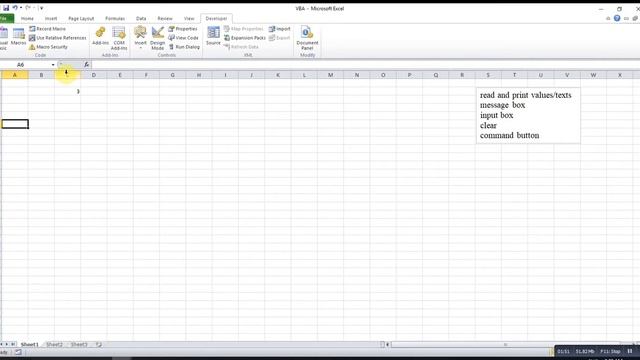This screenshot has height=360, width=640.
Task: Undo the last action from the quick access toolbar
Action: 15,8
